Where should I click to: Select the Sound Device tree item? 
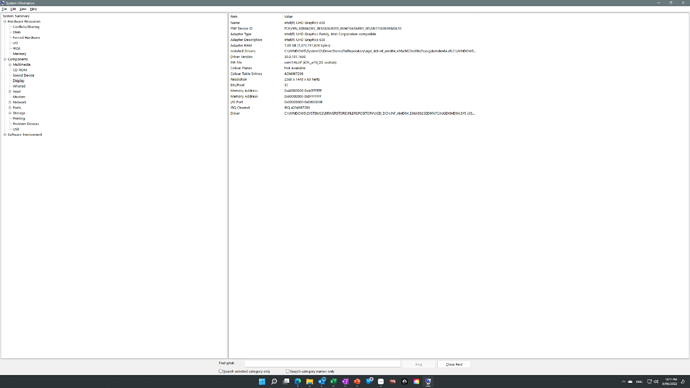[23, 75]
